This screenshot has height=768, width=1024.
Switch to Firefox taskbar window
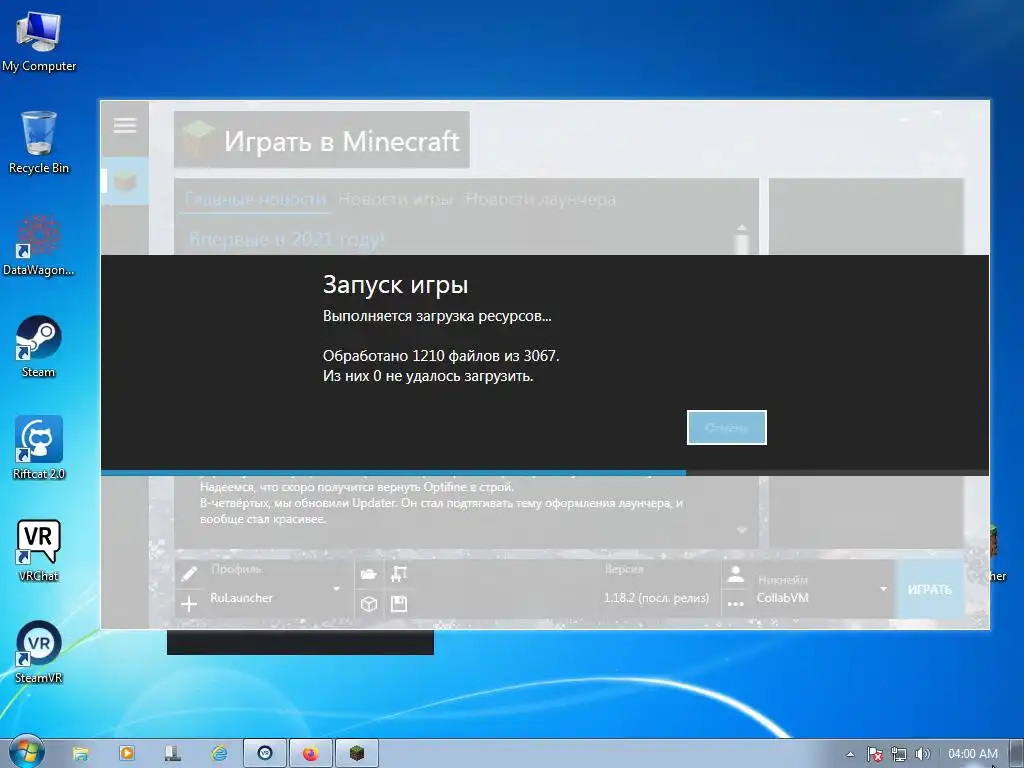(311, 753)
